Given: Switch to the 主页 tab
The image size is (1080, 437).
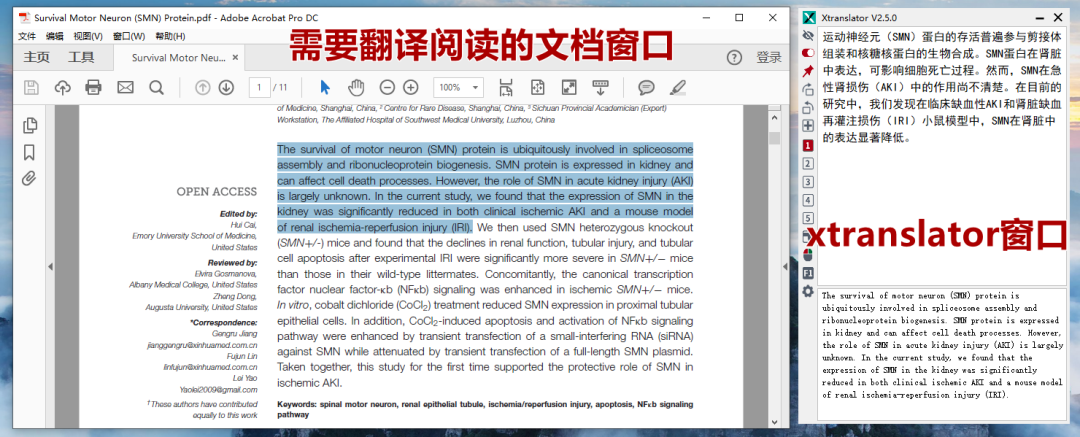Looking at the screenshot, I should (x=36, y=57).
